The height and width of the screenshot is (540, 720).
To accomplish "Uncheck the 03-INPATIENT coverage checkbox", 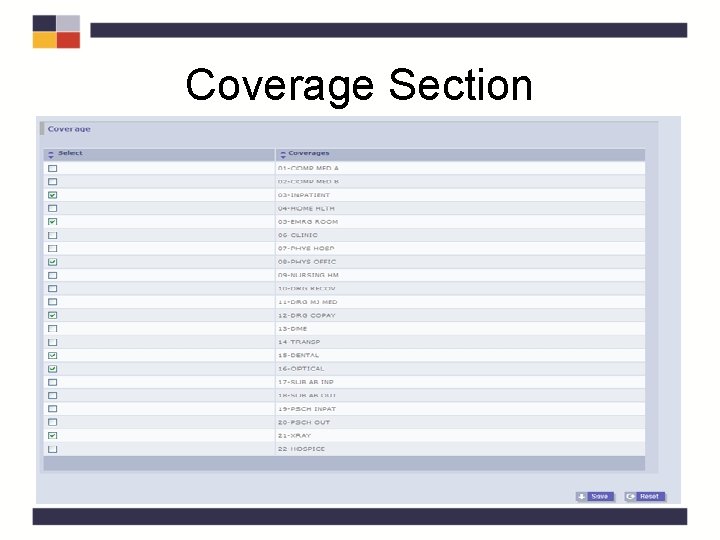I will click(53, 195).
